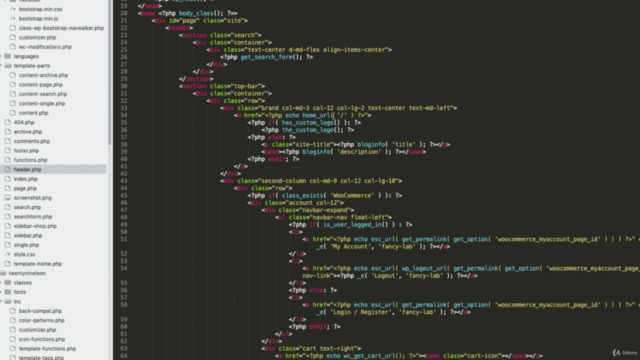Open searchform.php file
Image resolution: width=640 pixels, height=360 pixels.
33,216
